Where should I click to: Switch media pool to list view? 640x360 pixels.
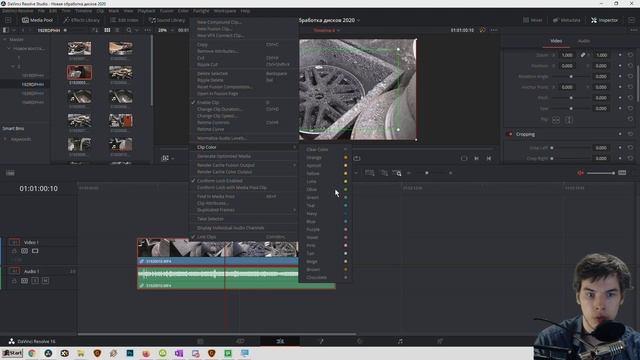tap(117, 30)
